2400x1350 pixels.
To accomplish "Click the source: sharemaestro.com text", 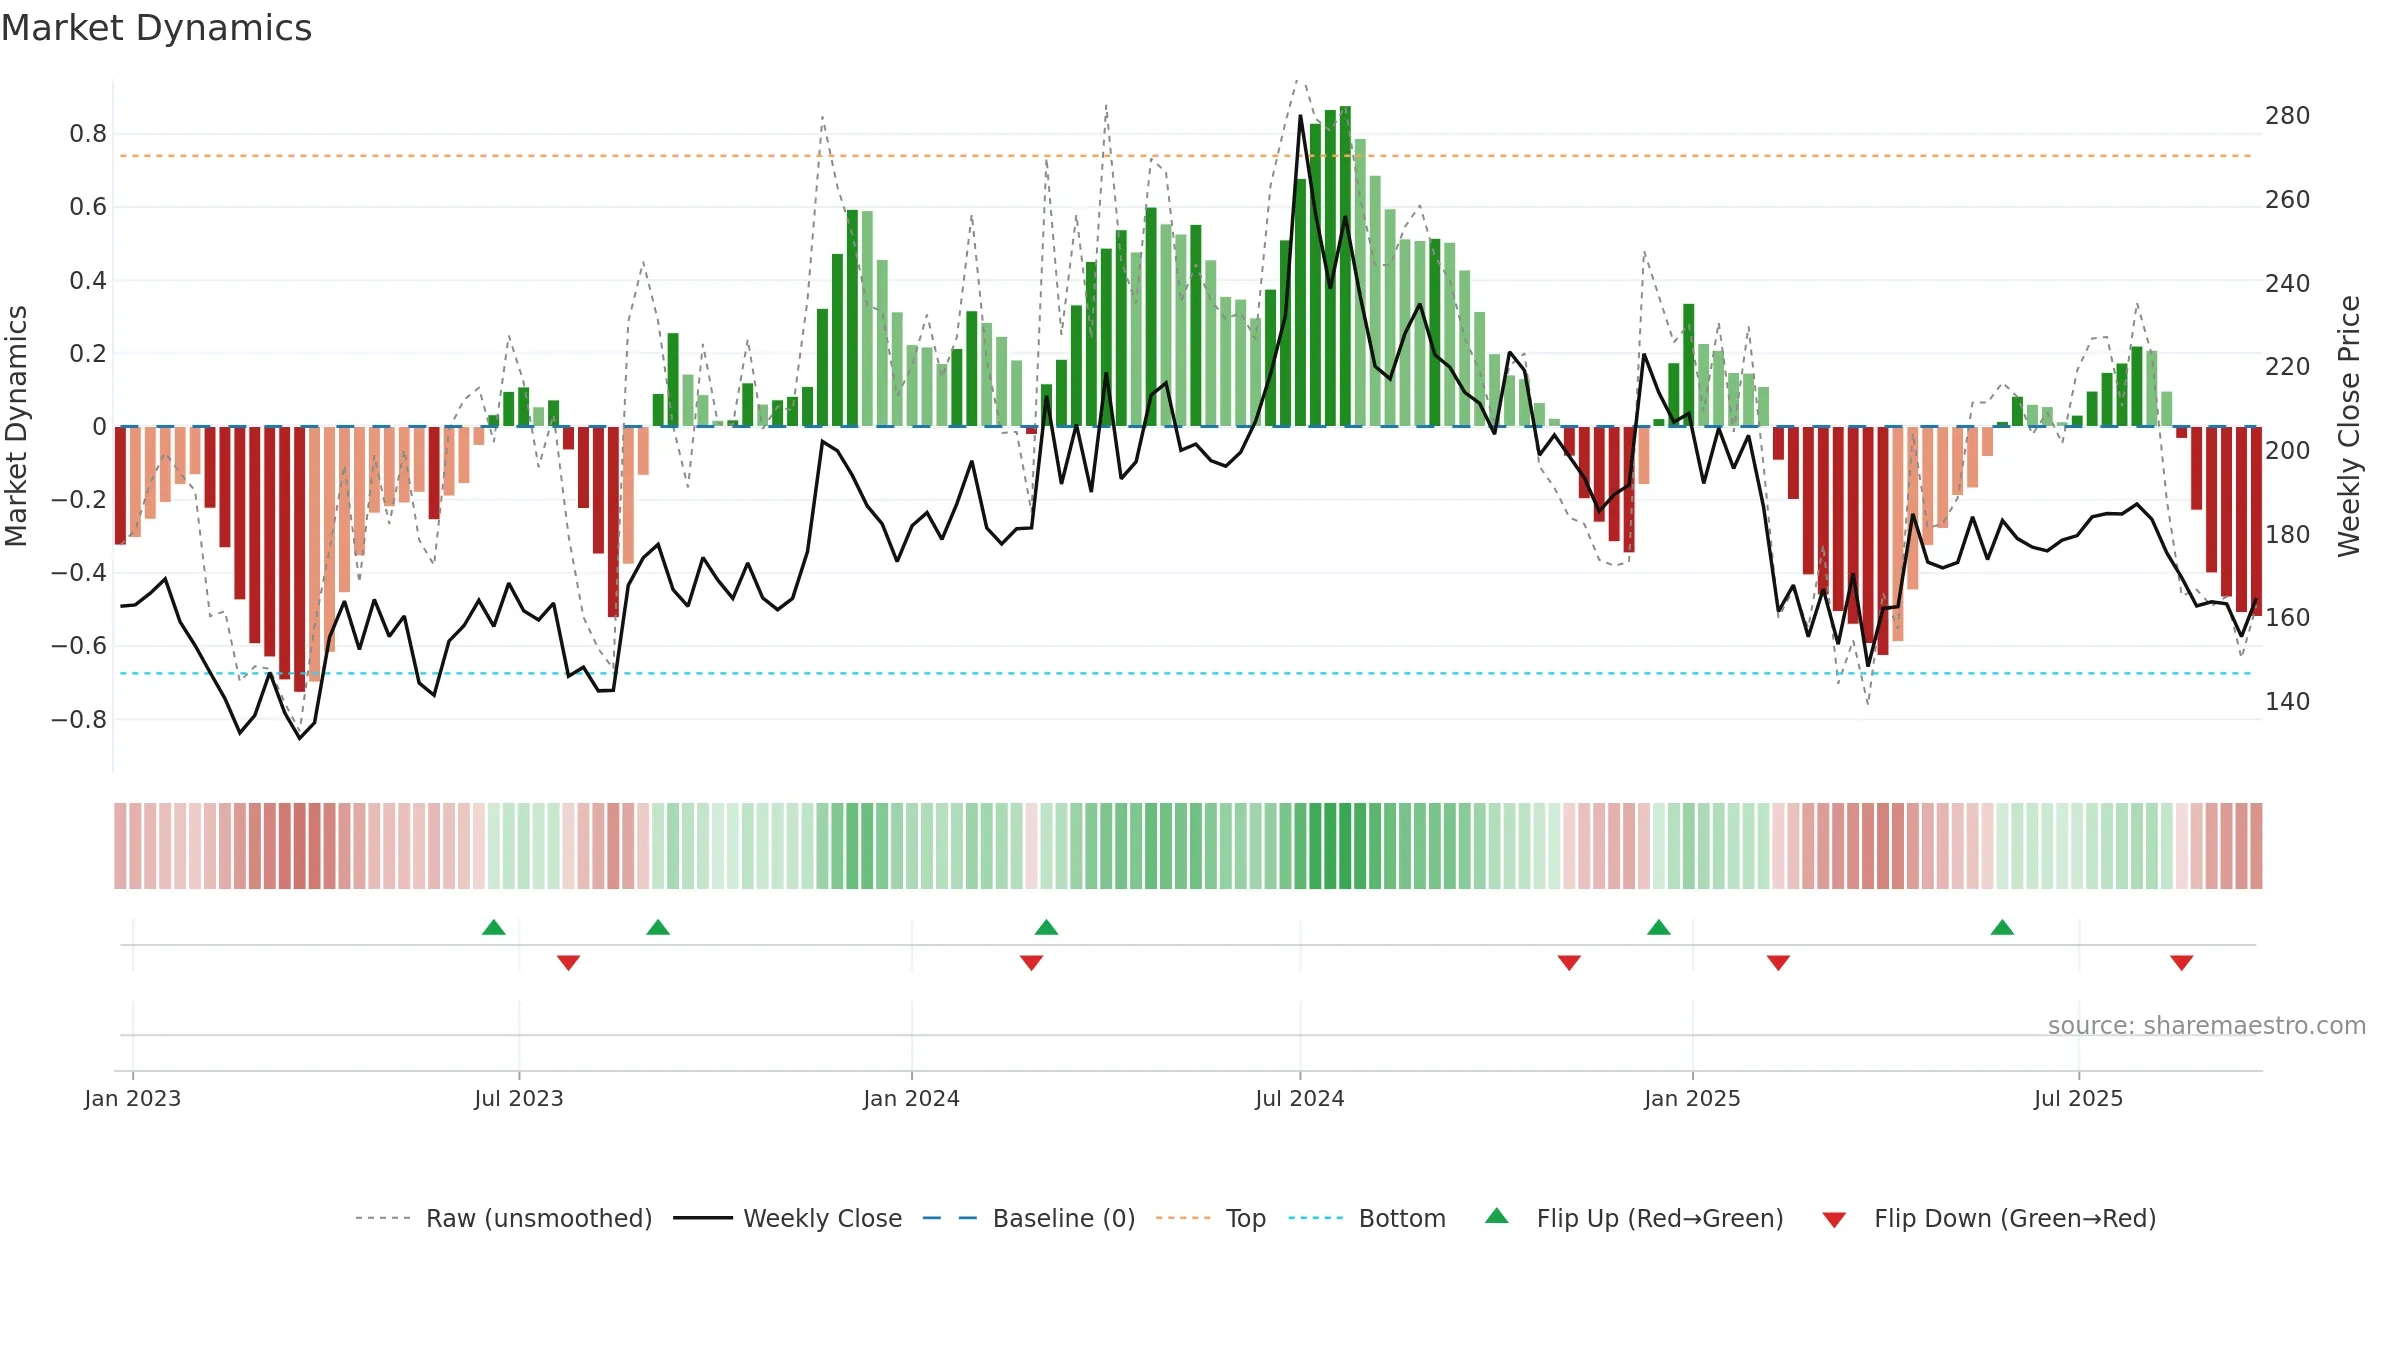I will click(x=2207, y=1025).
